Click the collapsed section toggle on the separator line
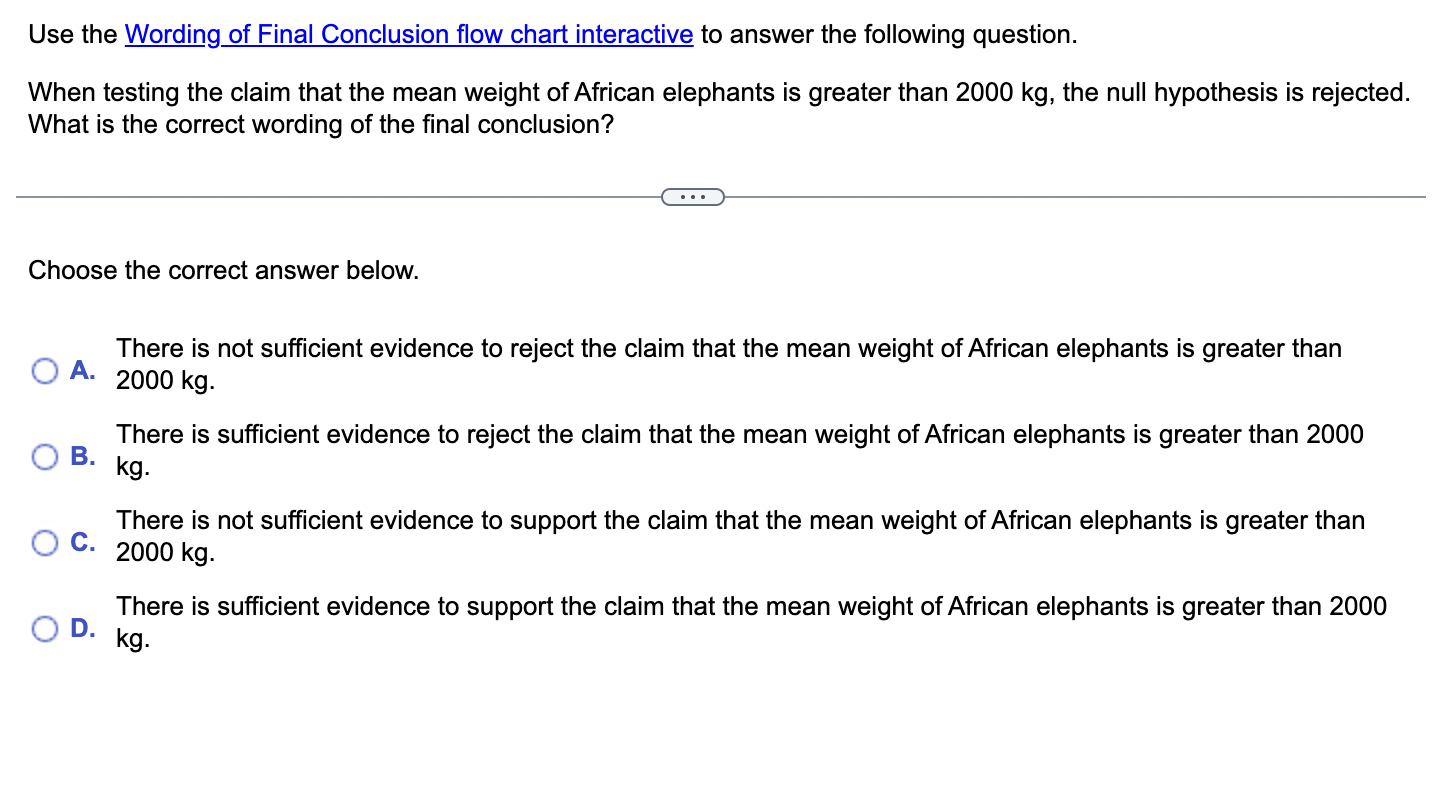This screenshot has width=1444, height=790. coord(693,196)
